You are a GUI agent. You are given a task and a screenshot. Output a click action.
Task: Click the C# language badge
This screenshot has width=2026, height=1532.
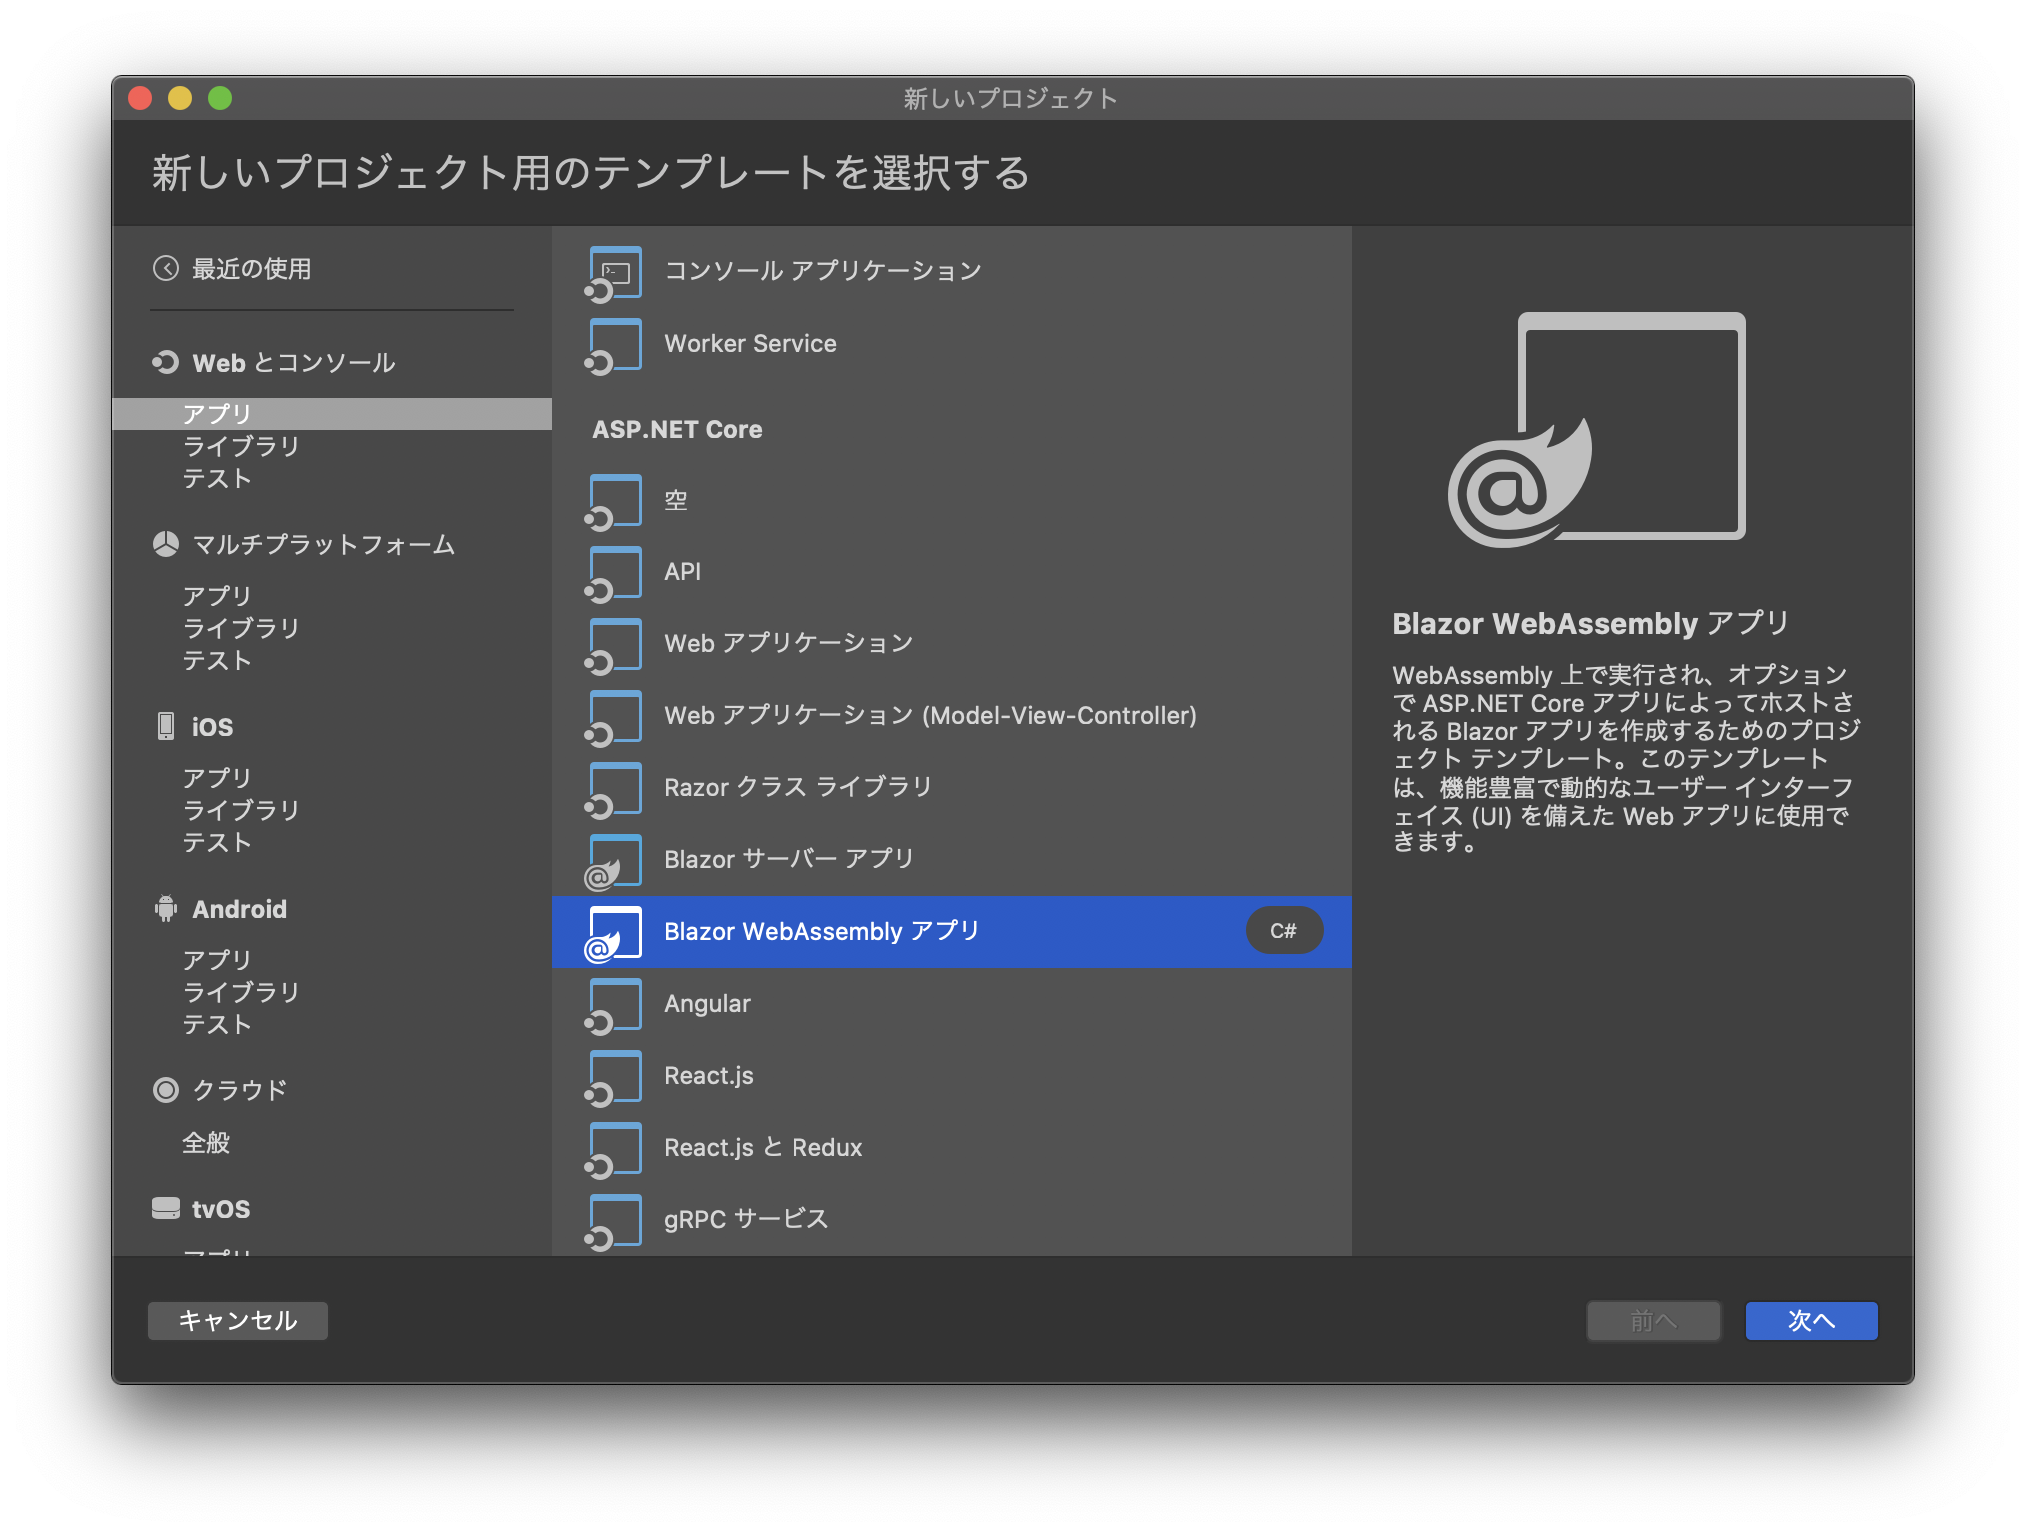[x=1284, y=930]
